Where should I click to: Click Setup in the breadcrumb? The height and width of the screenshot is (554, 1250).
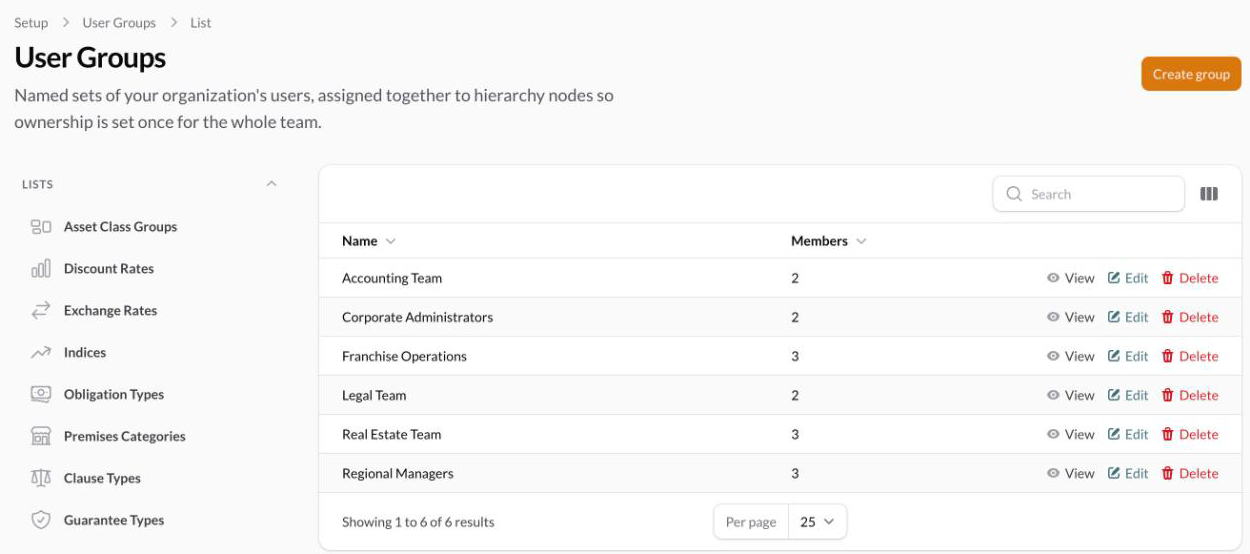(x=31, y=23)
